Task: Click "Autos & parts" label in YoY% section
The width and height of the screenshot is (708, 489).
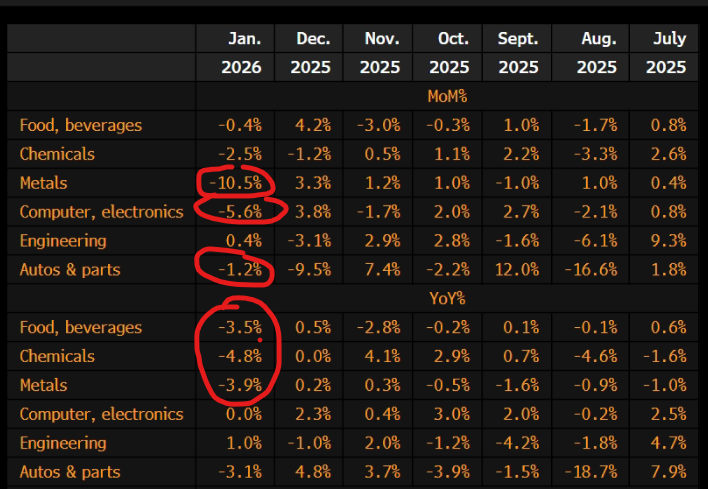Action: click(x=70, y=472)
